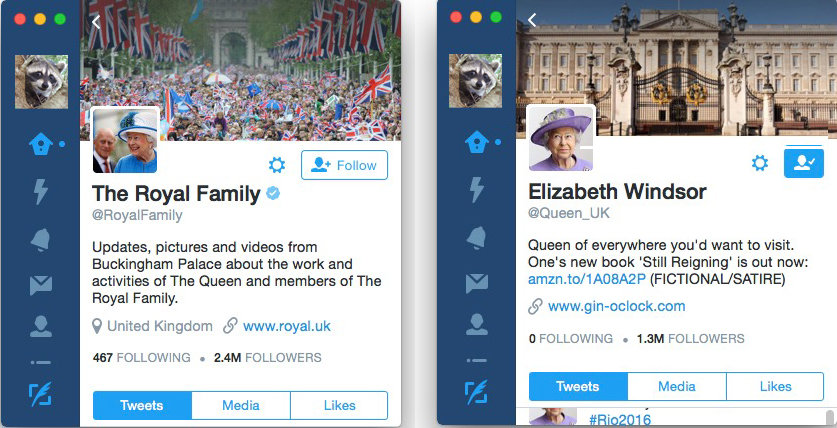Follow The Royal Family account
This screenshot has height=428, width=837.
(x=344, y=165)
